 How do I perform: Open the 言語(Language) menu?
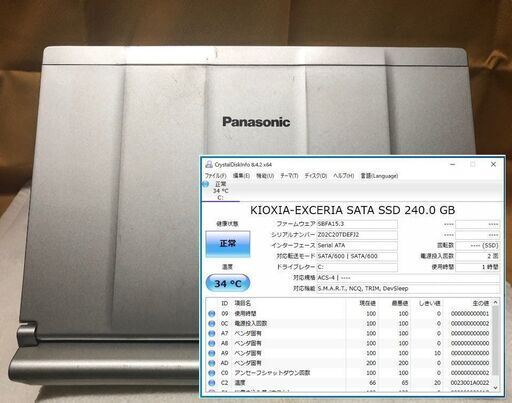[x=379, y=176]
